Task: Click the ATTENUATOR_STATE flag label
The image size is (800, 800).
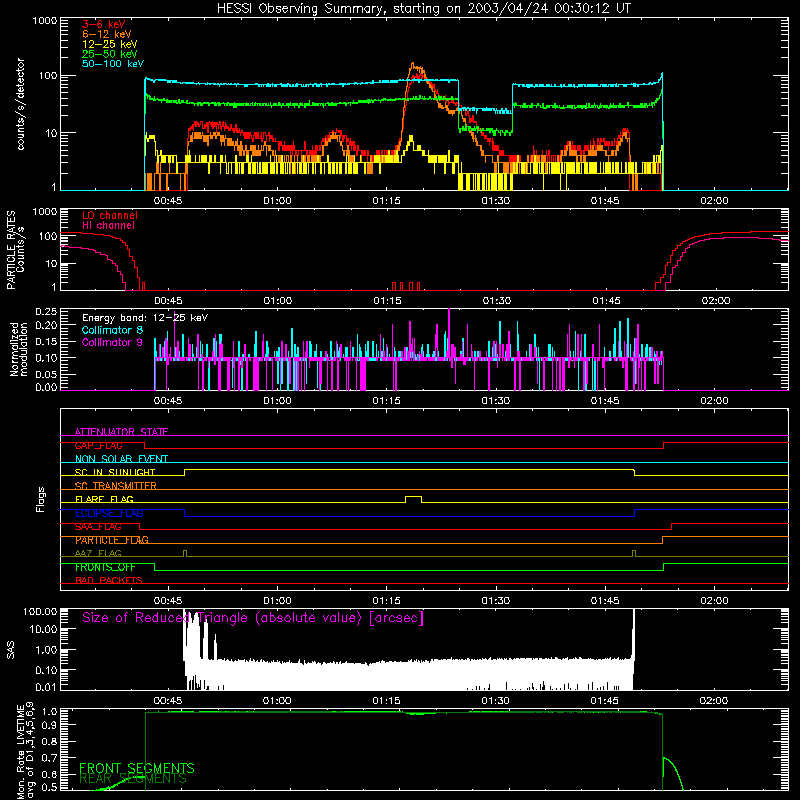Action: pos(121,432)
